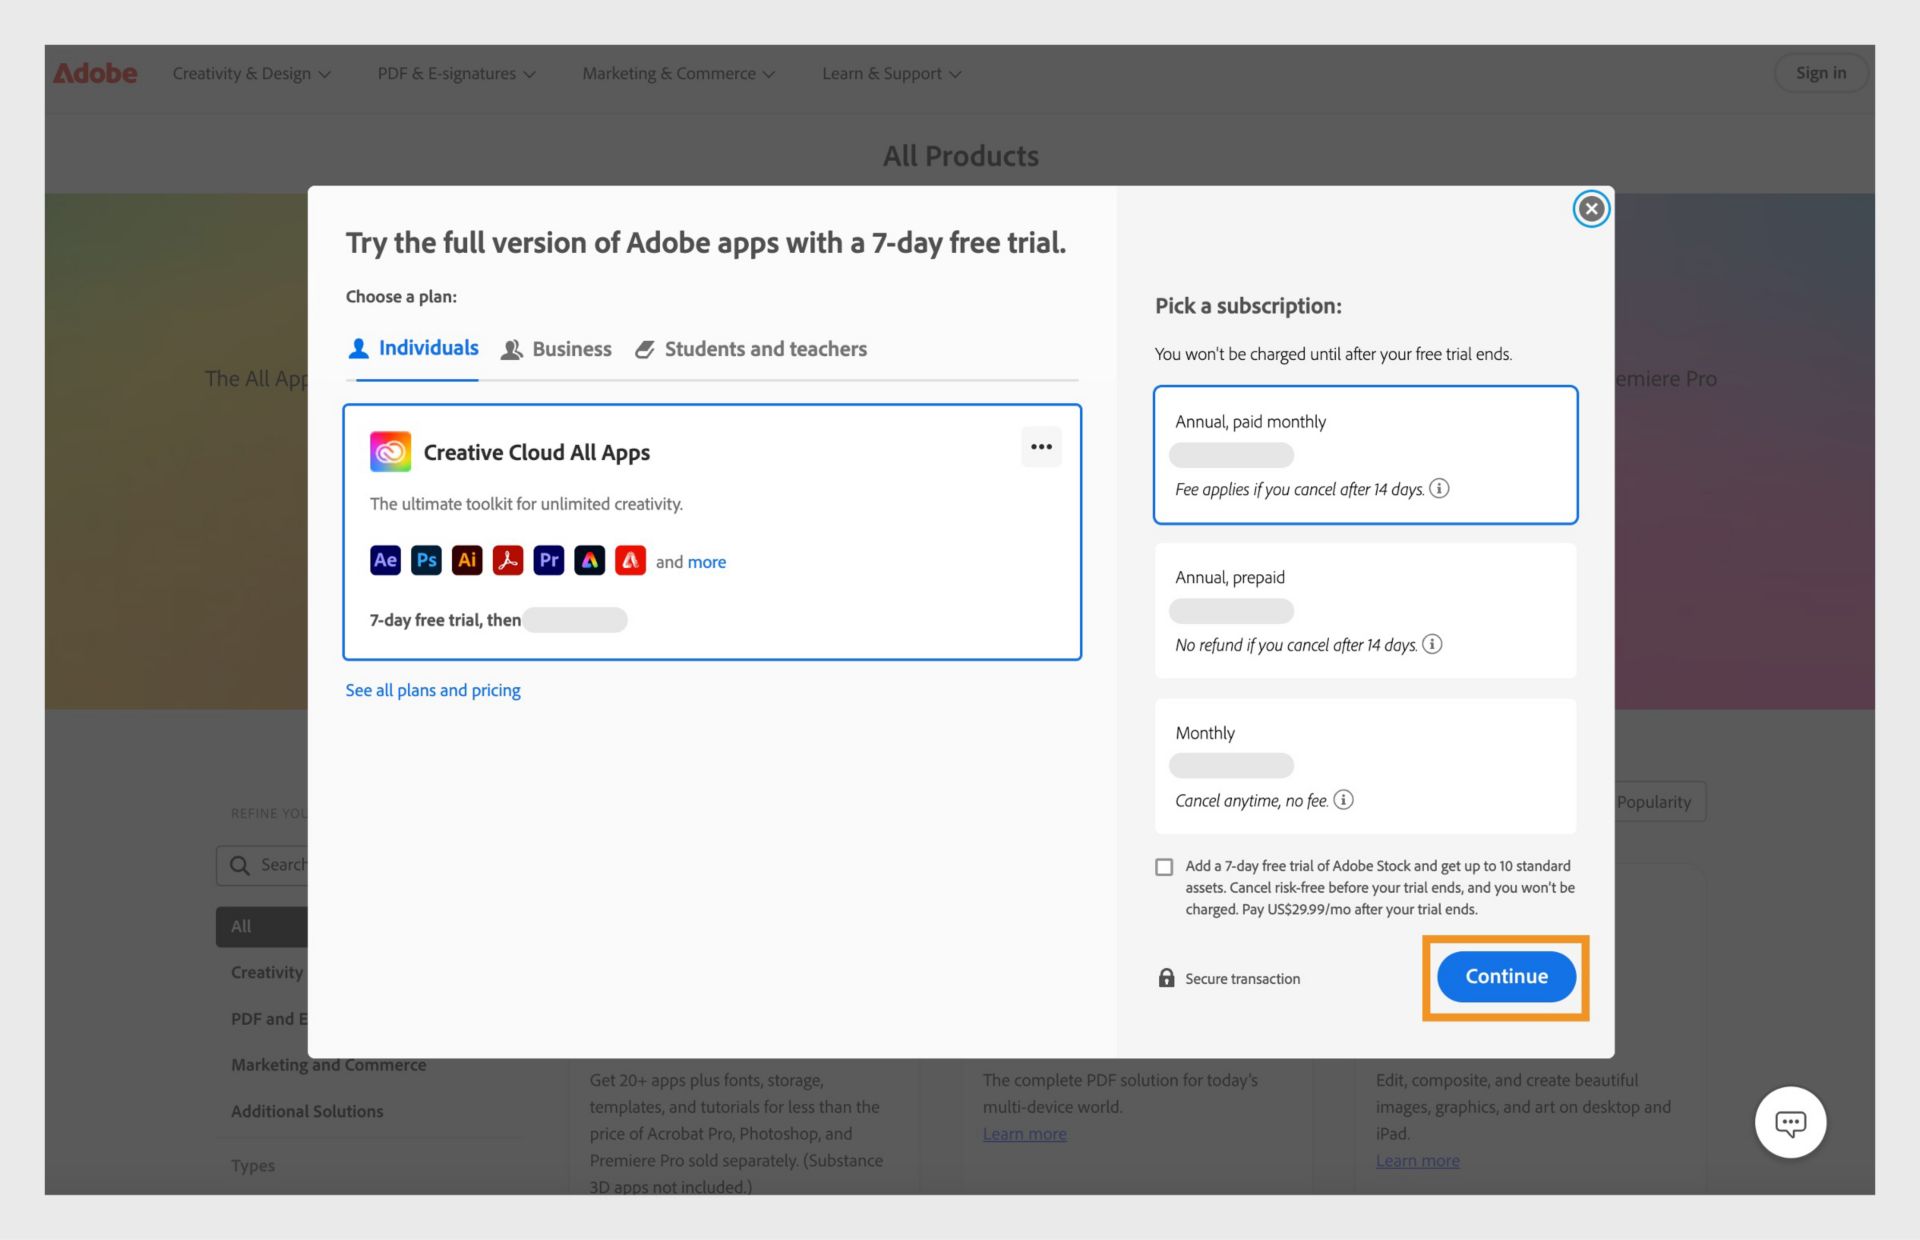Enable the Adobe Stock free trial checkbox
Viewport: 1920px width, 1240px height.
pos(1163,866)
